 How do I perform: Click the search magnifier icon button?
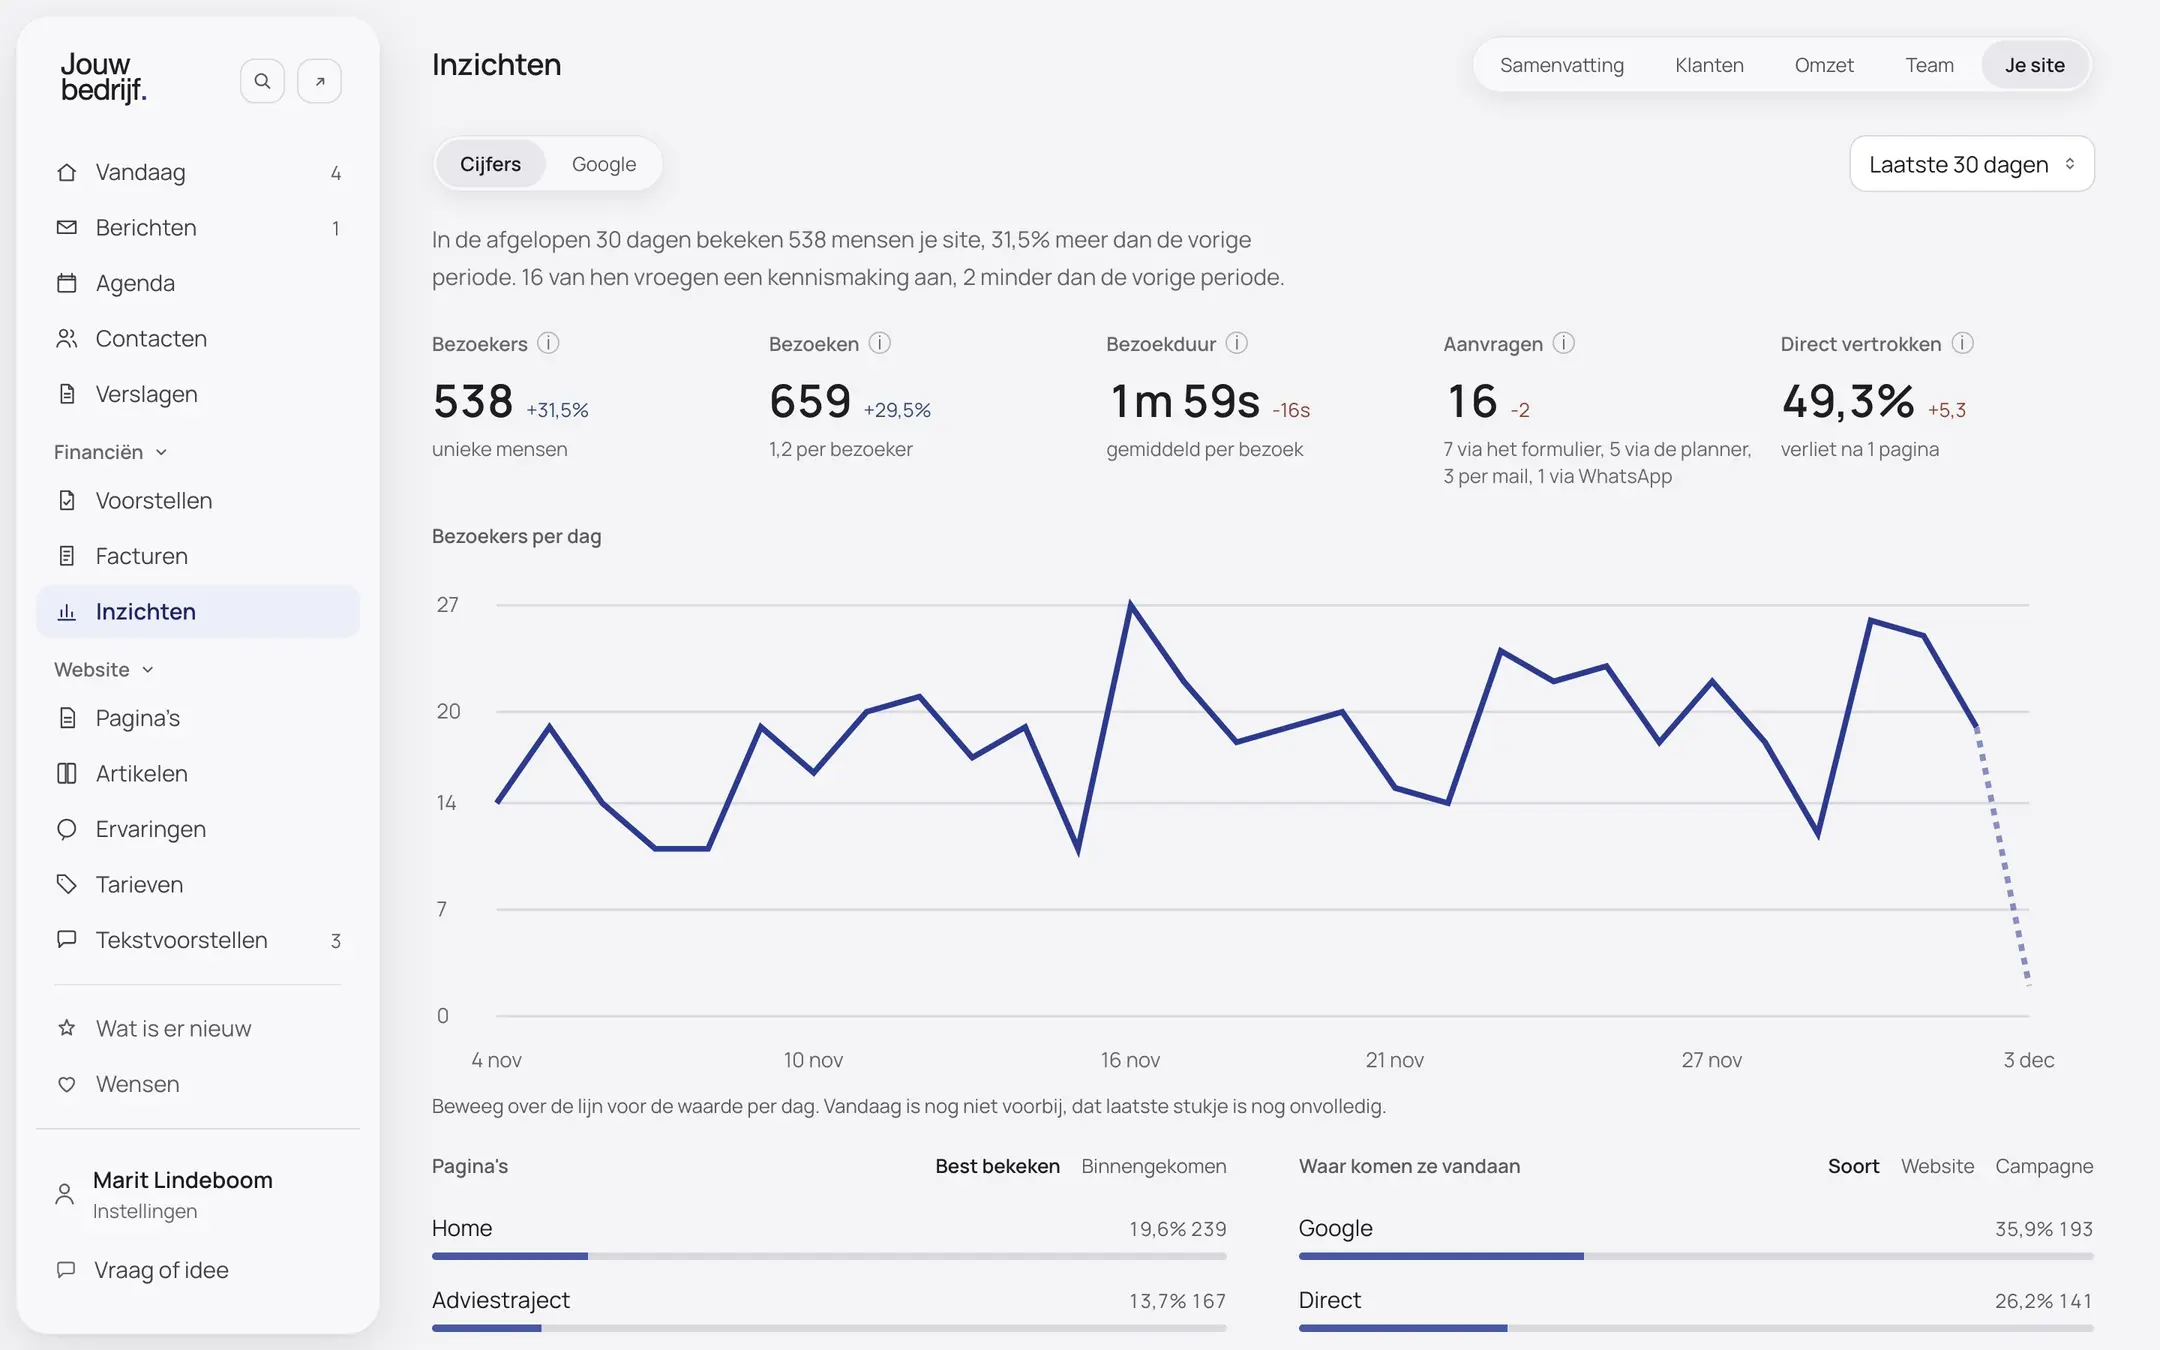[x=262, y=81]
